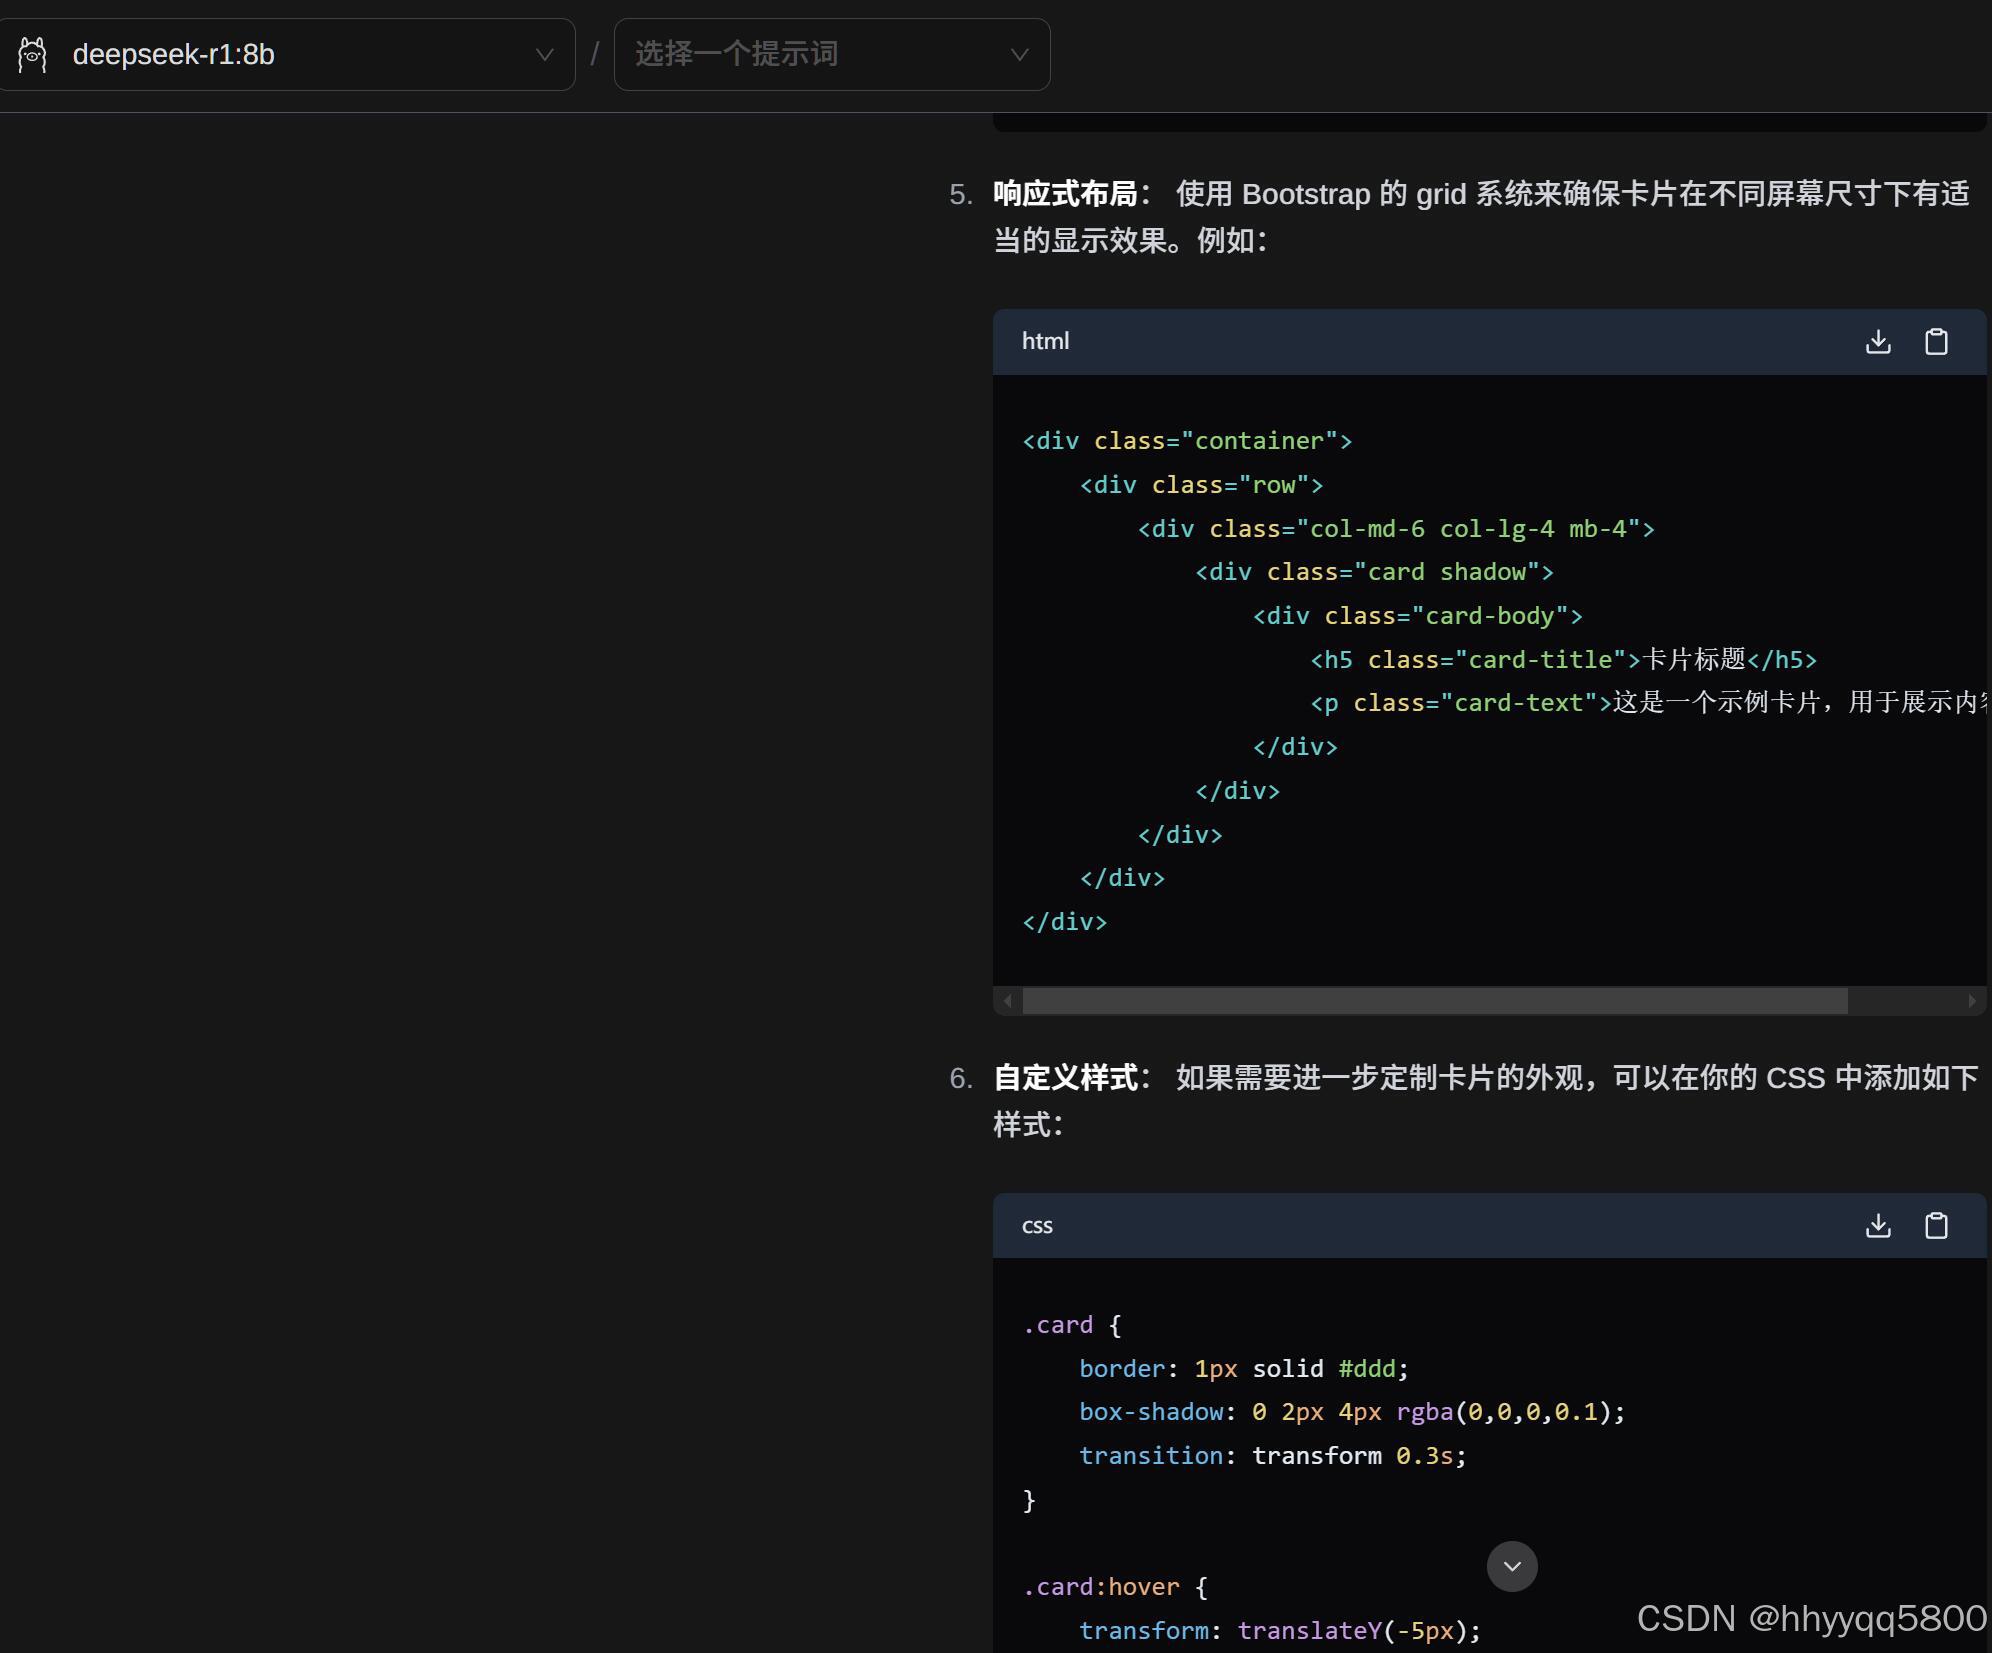Click the html language label
Viewport: 1992px width, 1653px height.
(x=1045, y=342)
